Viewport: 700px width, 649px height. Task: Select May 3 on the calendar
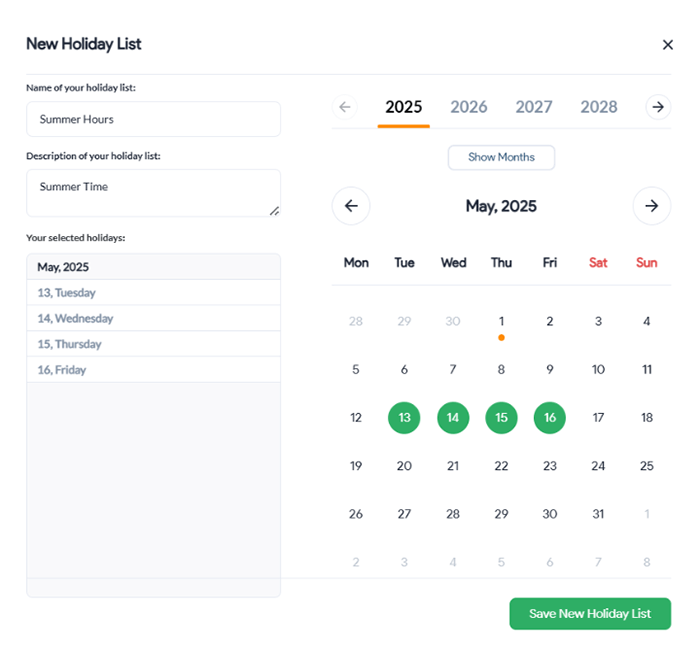coord(598,321)
